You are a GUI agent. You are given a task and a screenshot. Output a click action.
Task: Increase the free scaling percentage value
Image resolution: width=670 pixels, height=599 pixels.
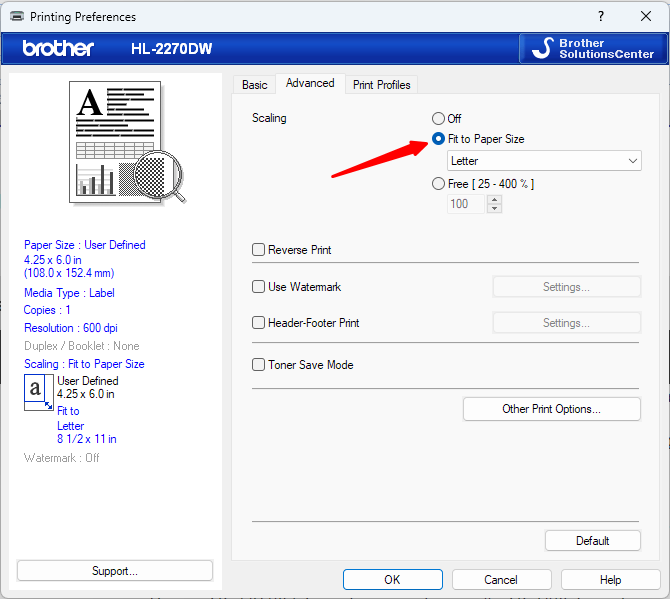click(x=494, y=200)
